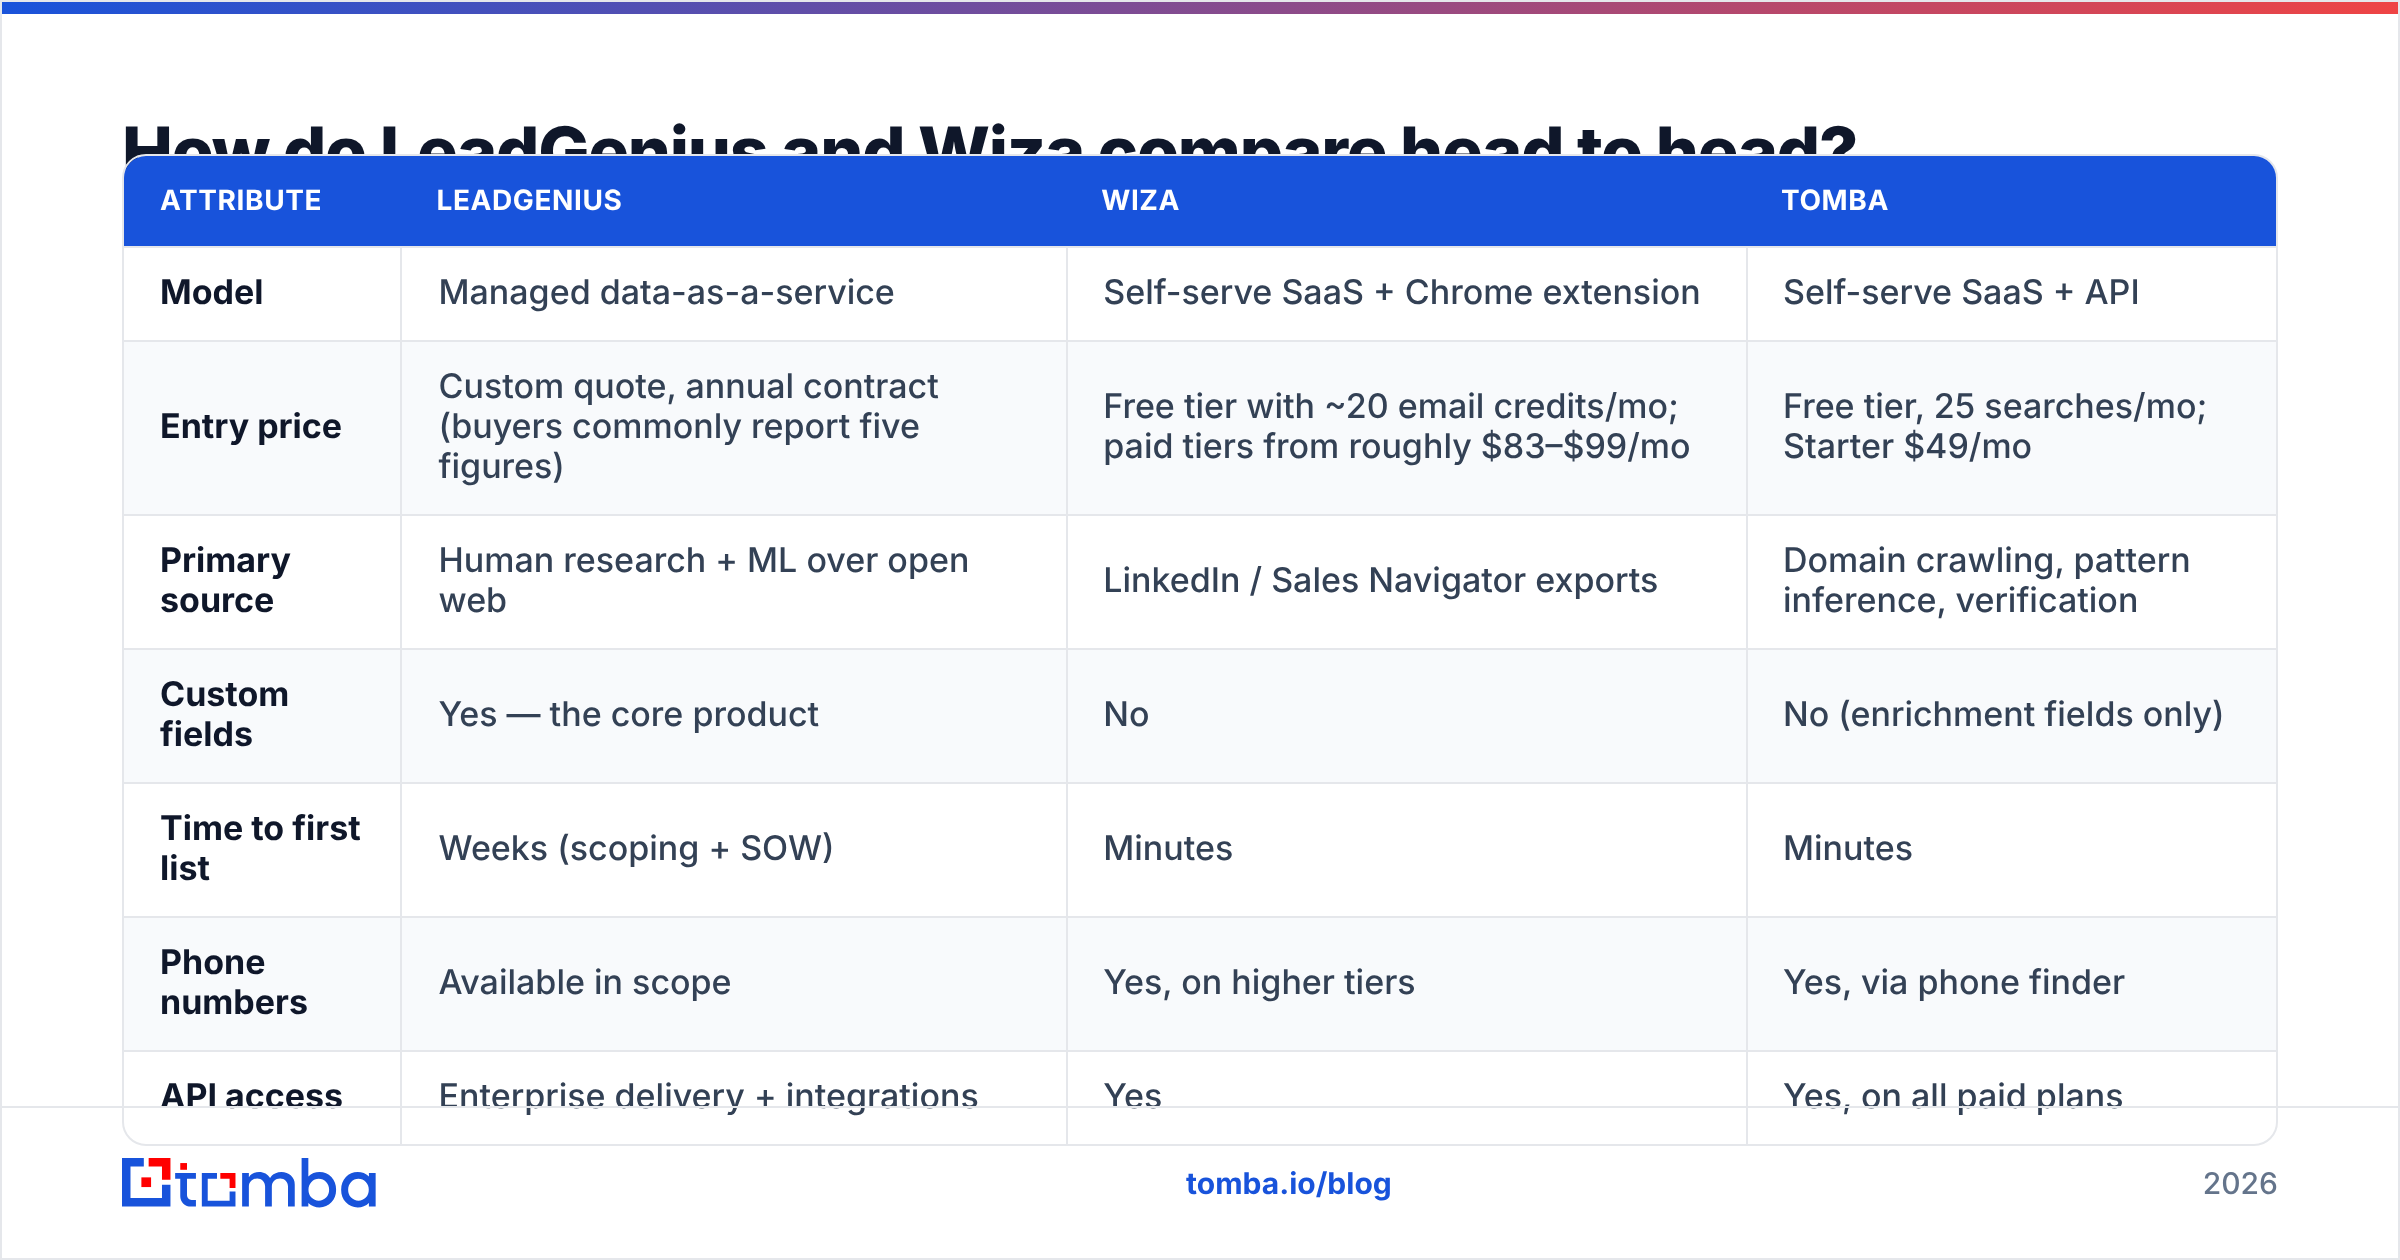Select the TOMBA column header

(1834, 200)
